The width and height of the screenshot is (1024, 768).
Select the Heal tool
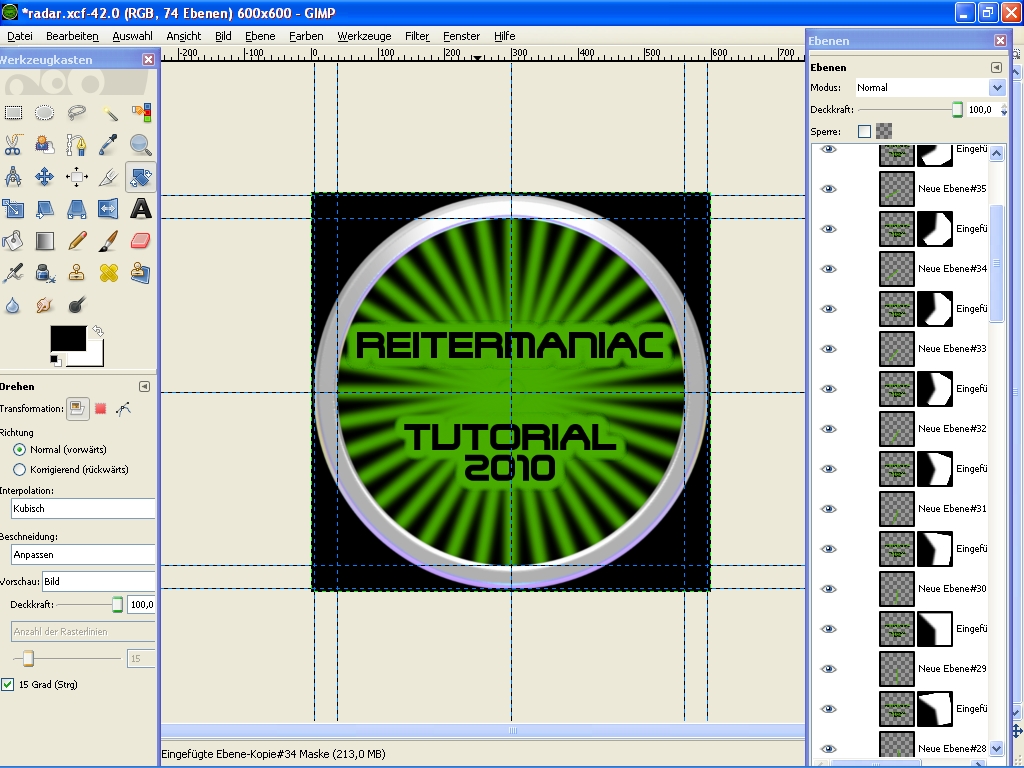click(108, 272)
